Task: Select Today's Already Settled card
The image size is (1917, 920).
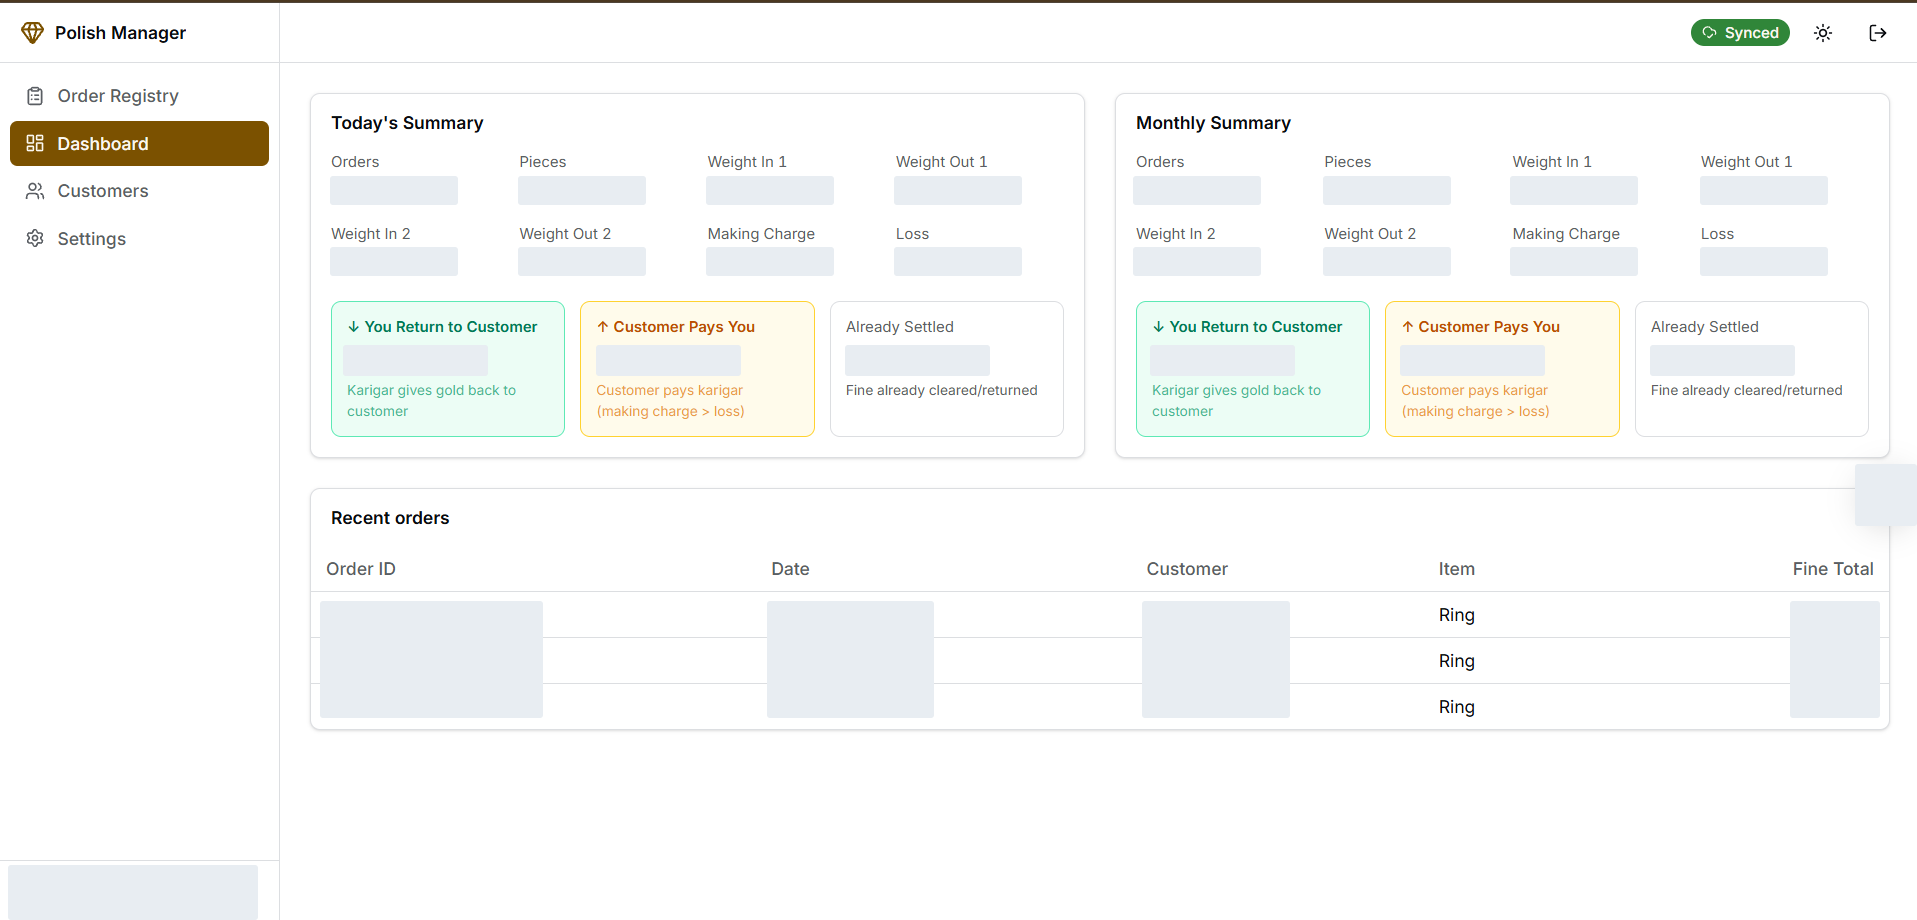Action: [x=947, y=369]
